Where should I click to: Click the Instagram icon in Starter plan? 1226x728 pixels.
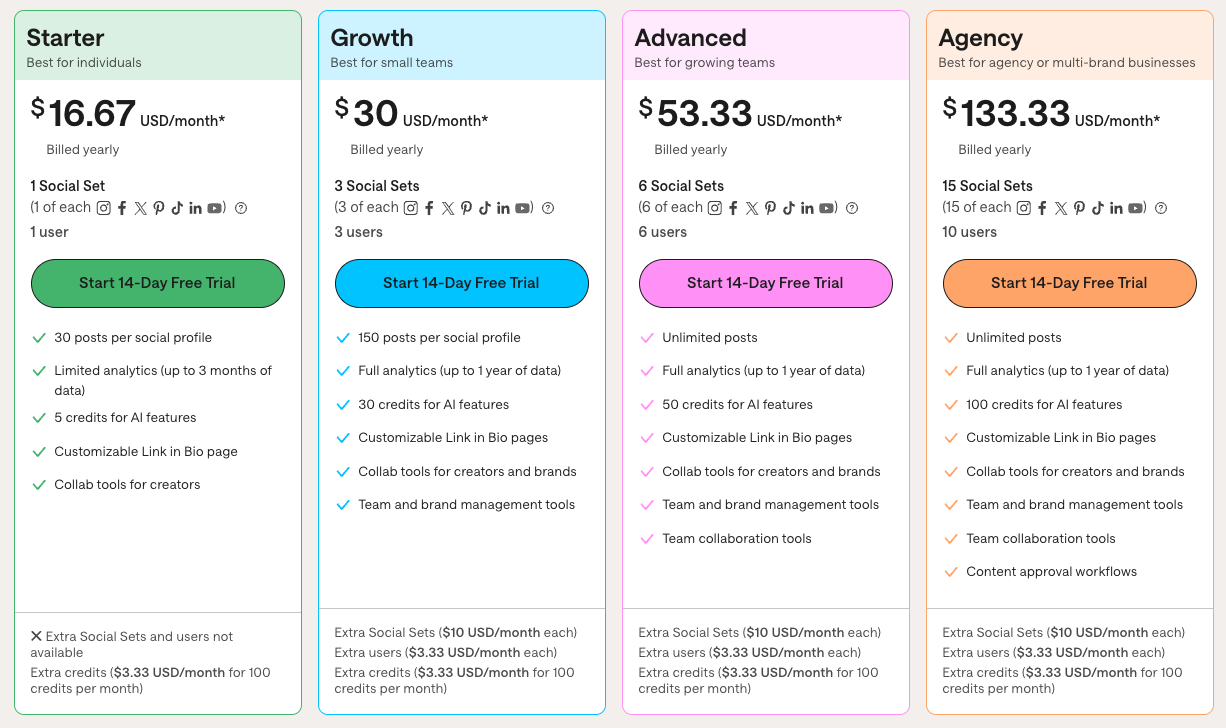pos(103,208)
